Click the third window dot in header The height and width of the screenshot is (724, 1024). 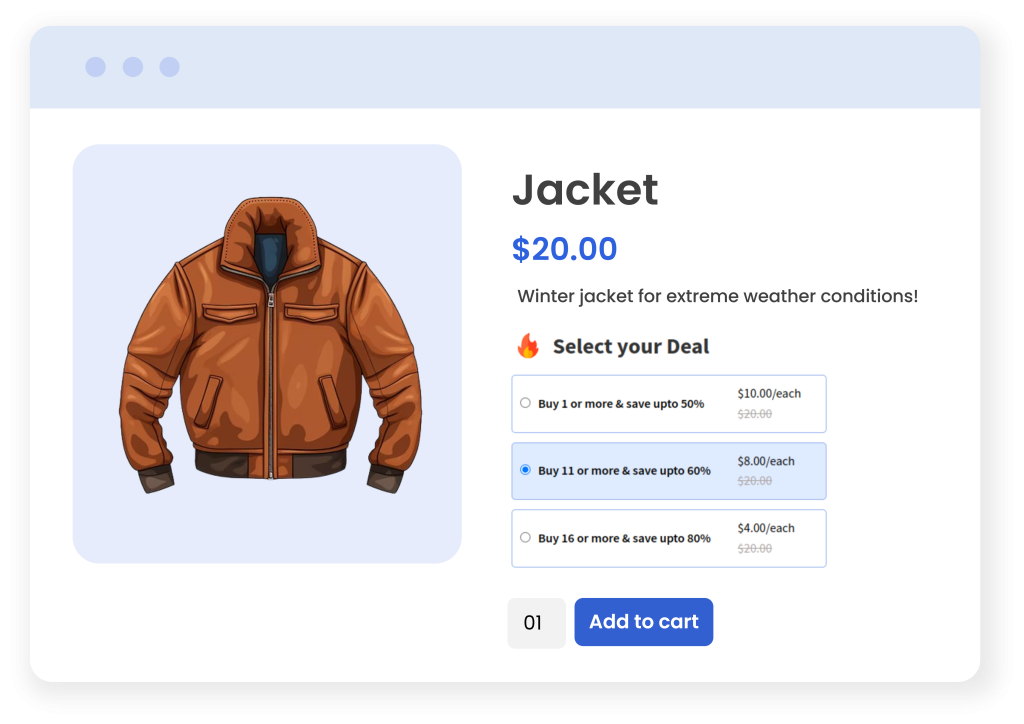pyautogui.click(x=169, y=67)
